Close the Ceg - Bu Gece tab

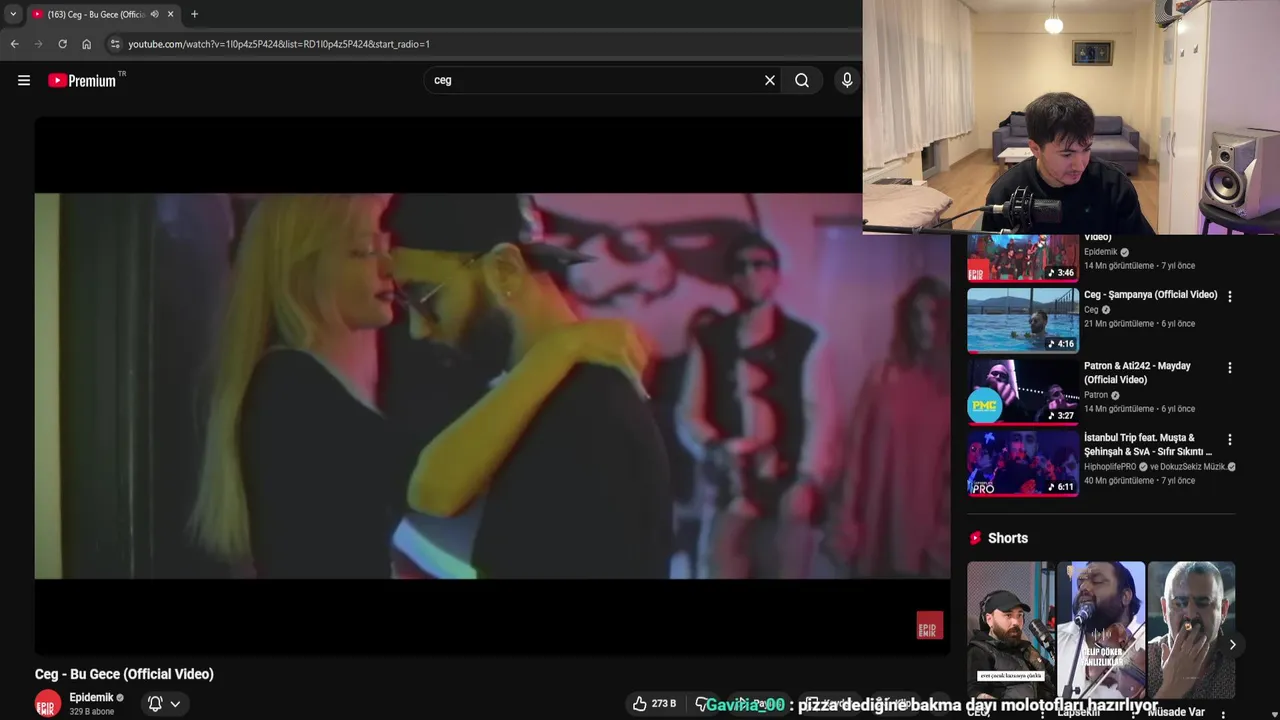[x=171, y=14]
